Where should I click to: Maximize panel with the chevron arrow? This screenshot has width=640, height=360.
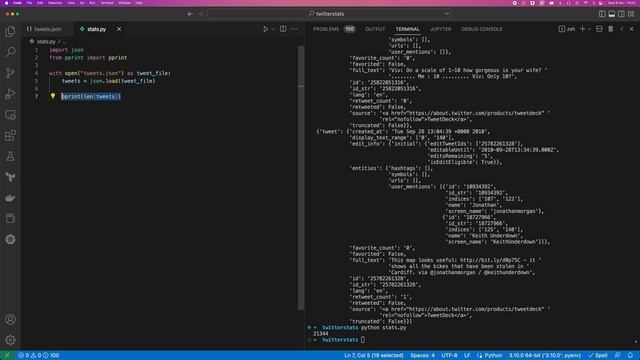(622, 29)
